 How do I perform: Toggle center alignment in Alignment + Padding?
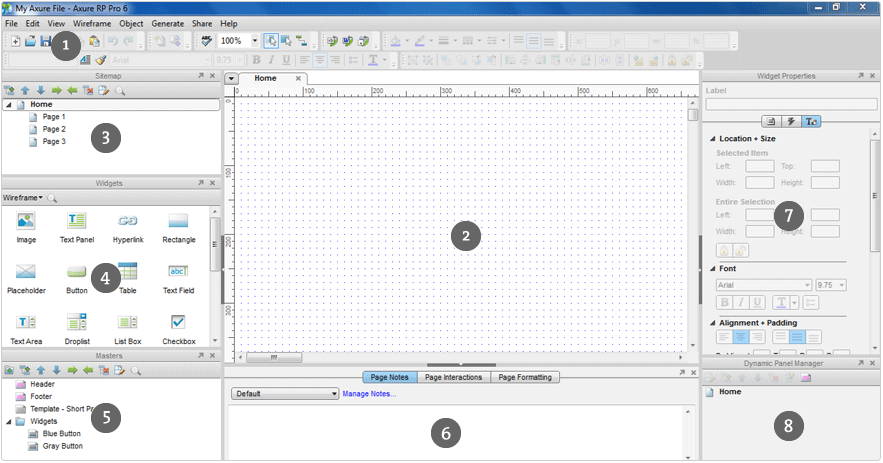pos(741,337)
